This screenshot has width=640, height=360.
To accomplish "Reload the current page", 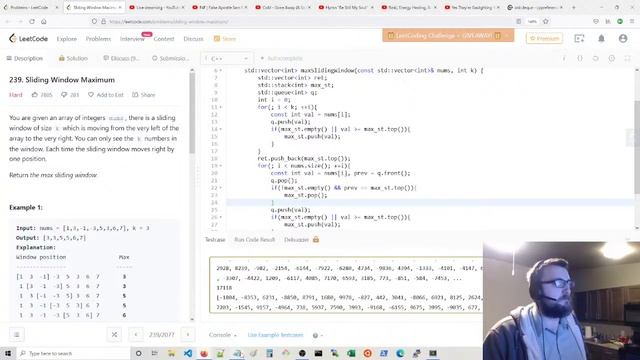I will (x=32, y=21).
